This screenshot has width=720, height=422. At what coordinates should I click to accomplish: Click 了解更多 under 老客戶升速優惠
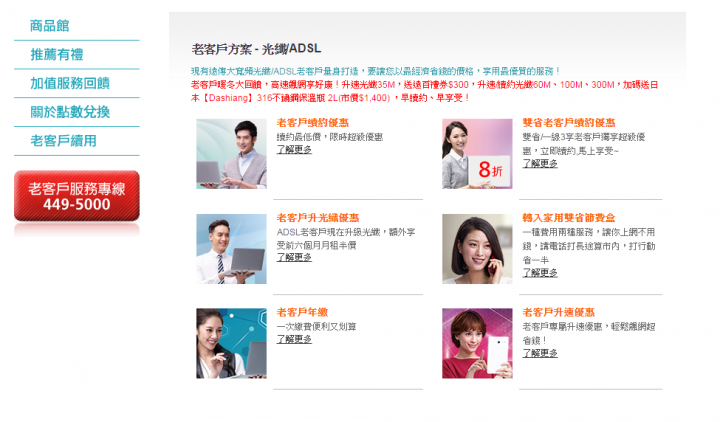click(x=540, y=354)
